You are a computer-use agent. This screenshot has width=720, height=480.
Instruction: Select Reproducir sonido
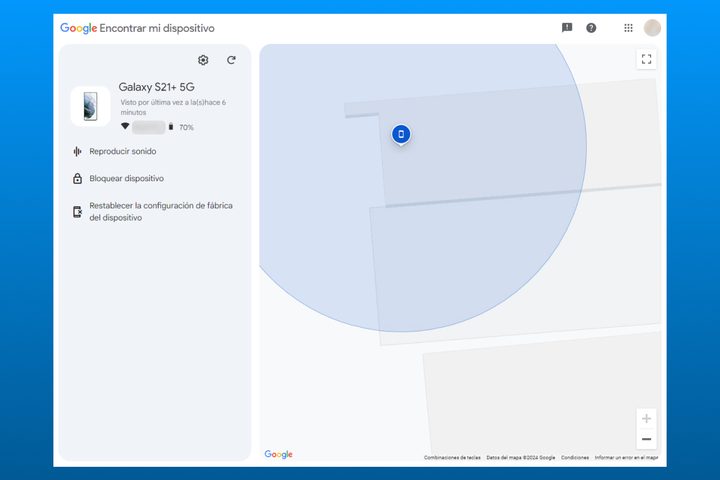123,151
